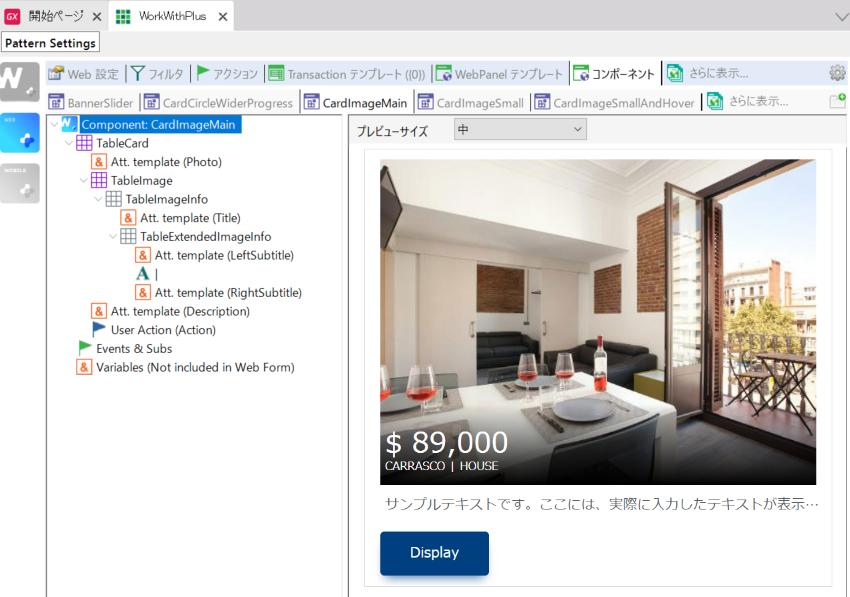
Task: Collapse the TableCard tree node
Action: point(69,143)
